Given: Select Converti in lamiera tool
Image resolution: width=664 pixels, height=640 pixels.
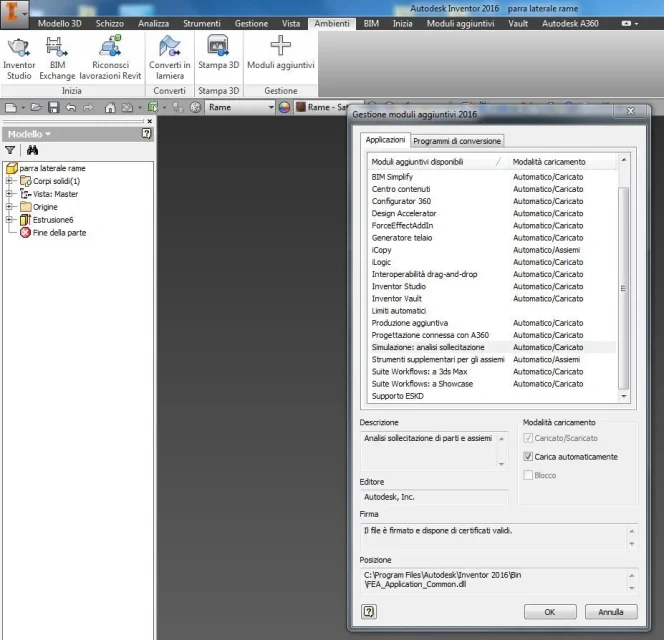Looking at the screenshot, I should click(169, 58).
